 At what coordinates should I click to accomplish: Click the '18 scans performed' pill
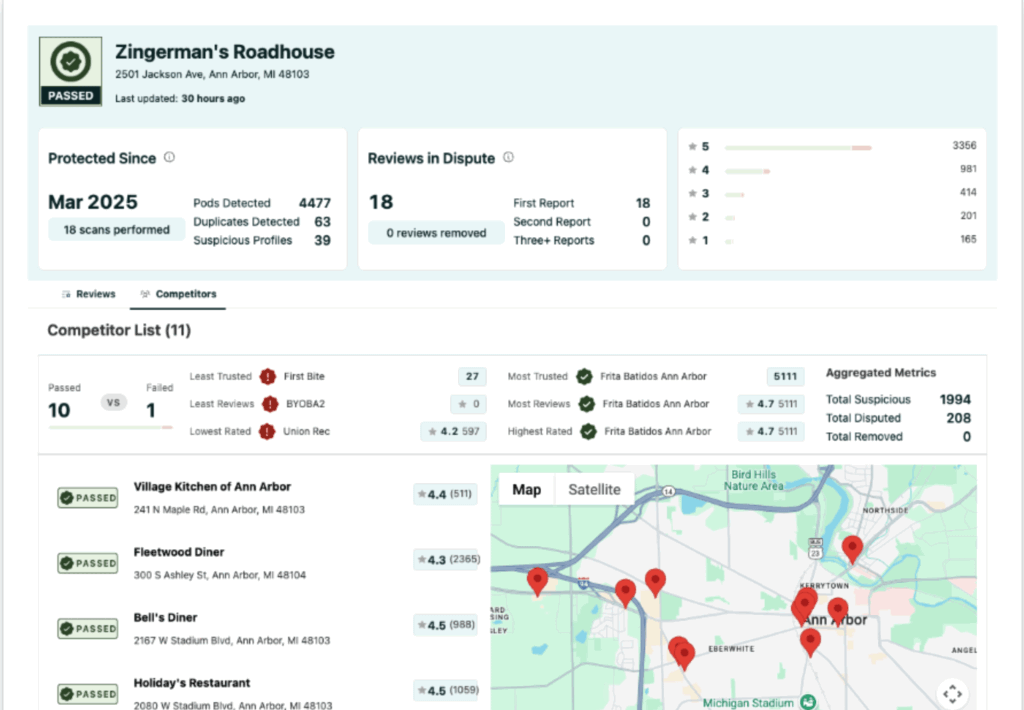(x=116, y=230)
